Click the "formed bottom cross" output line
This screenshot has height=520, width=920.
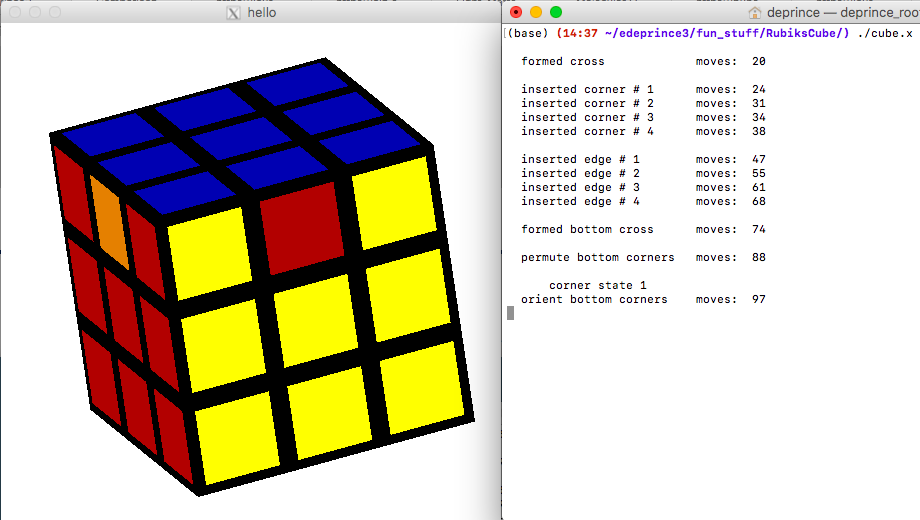pyautogui.click(x=587, y=229)
